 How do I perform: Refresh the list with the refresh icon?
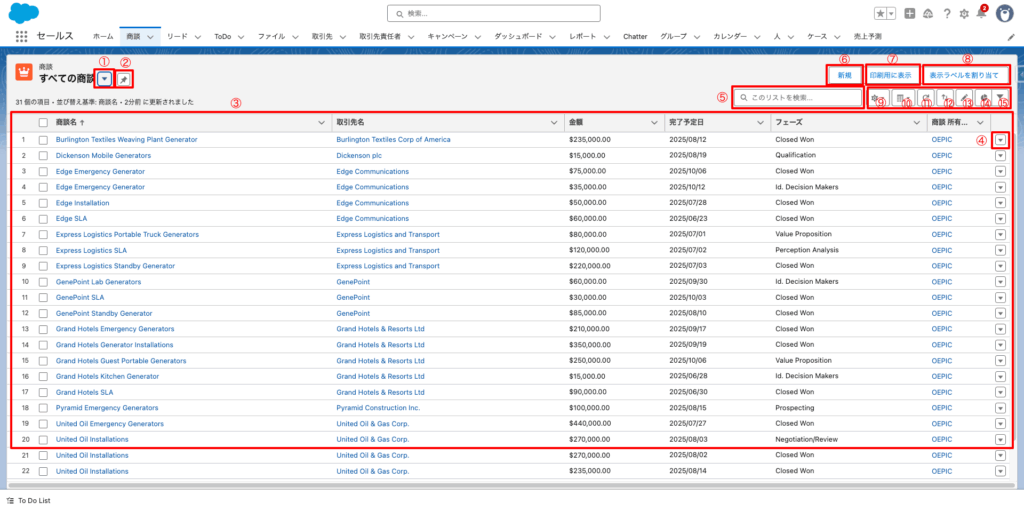tap(924, 98)
